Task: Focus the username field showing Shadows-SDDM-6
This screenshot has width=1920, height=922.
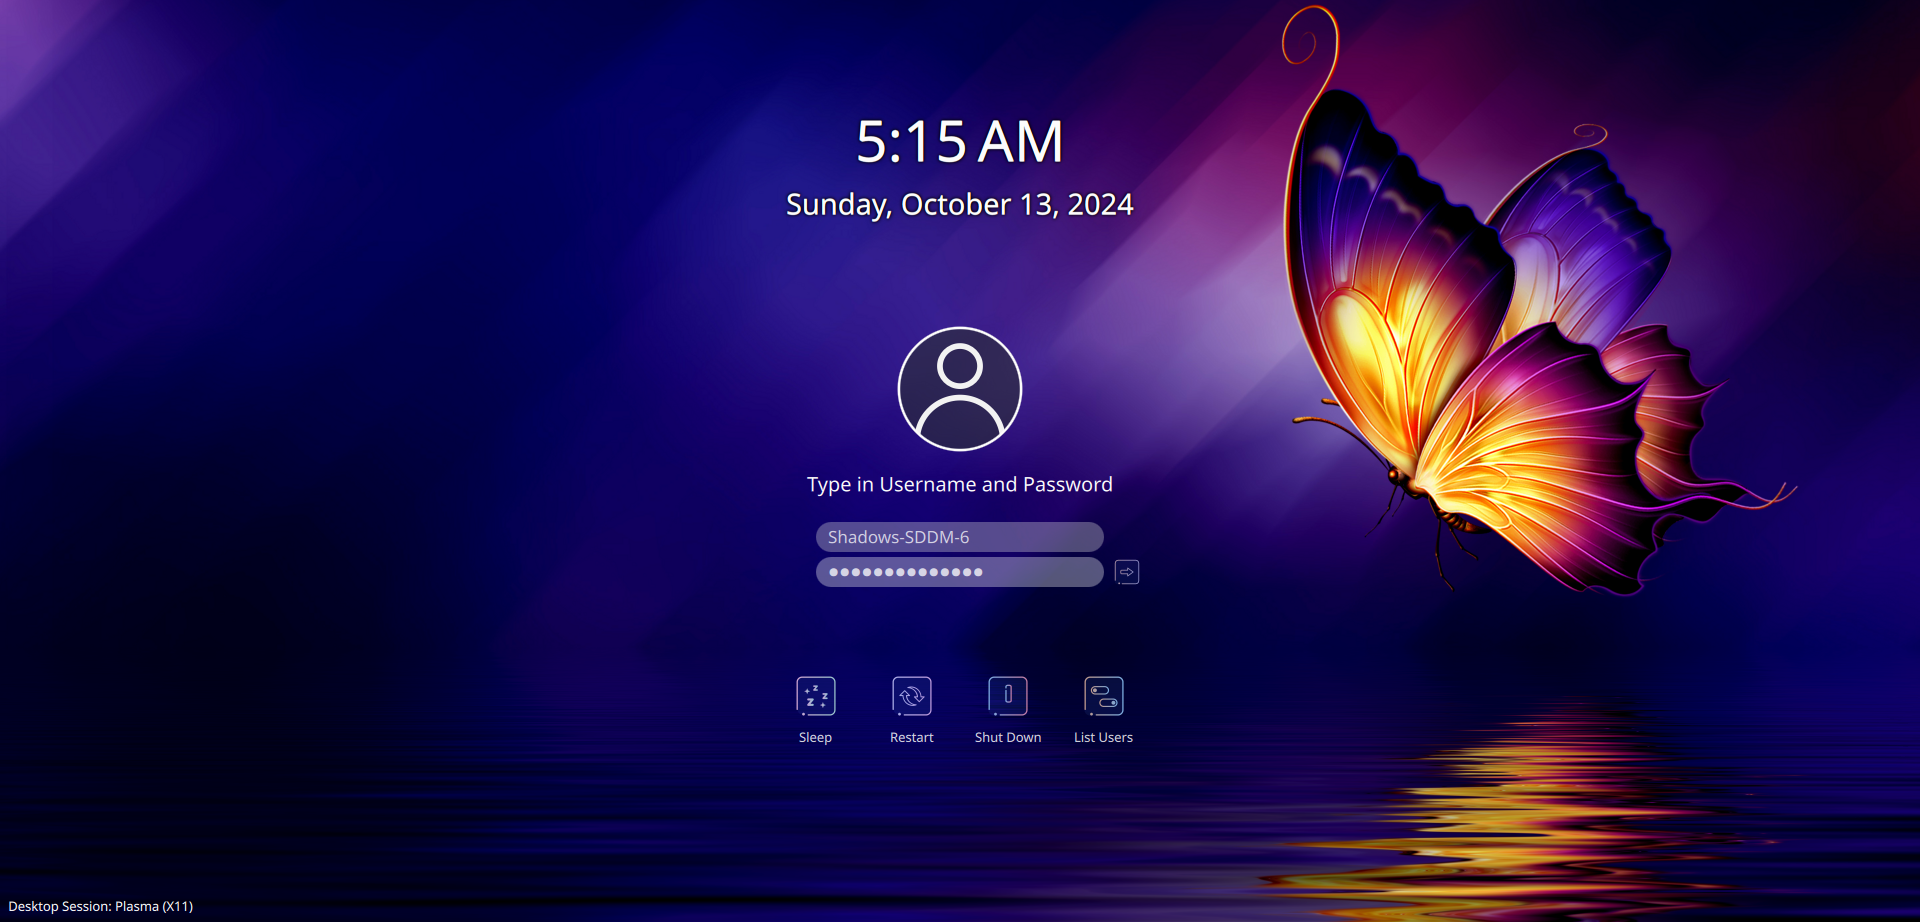Action: point(960,537)
